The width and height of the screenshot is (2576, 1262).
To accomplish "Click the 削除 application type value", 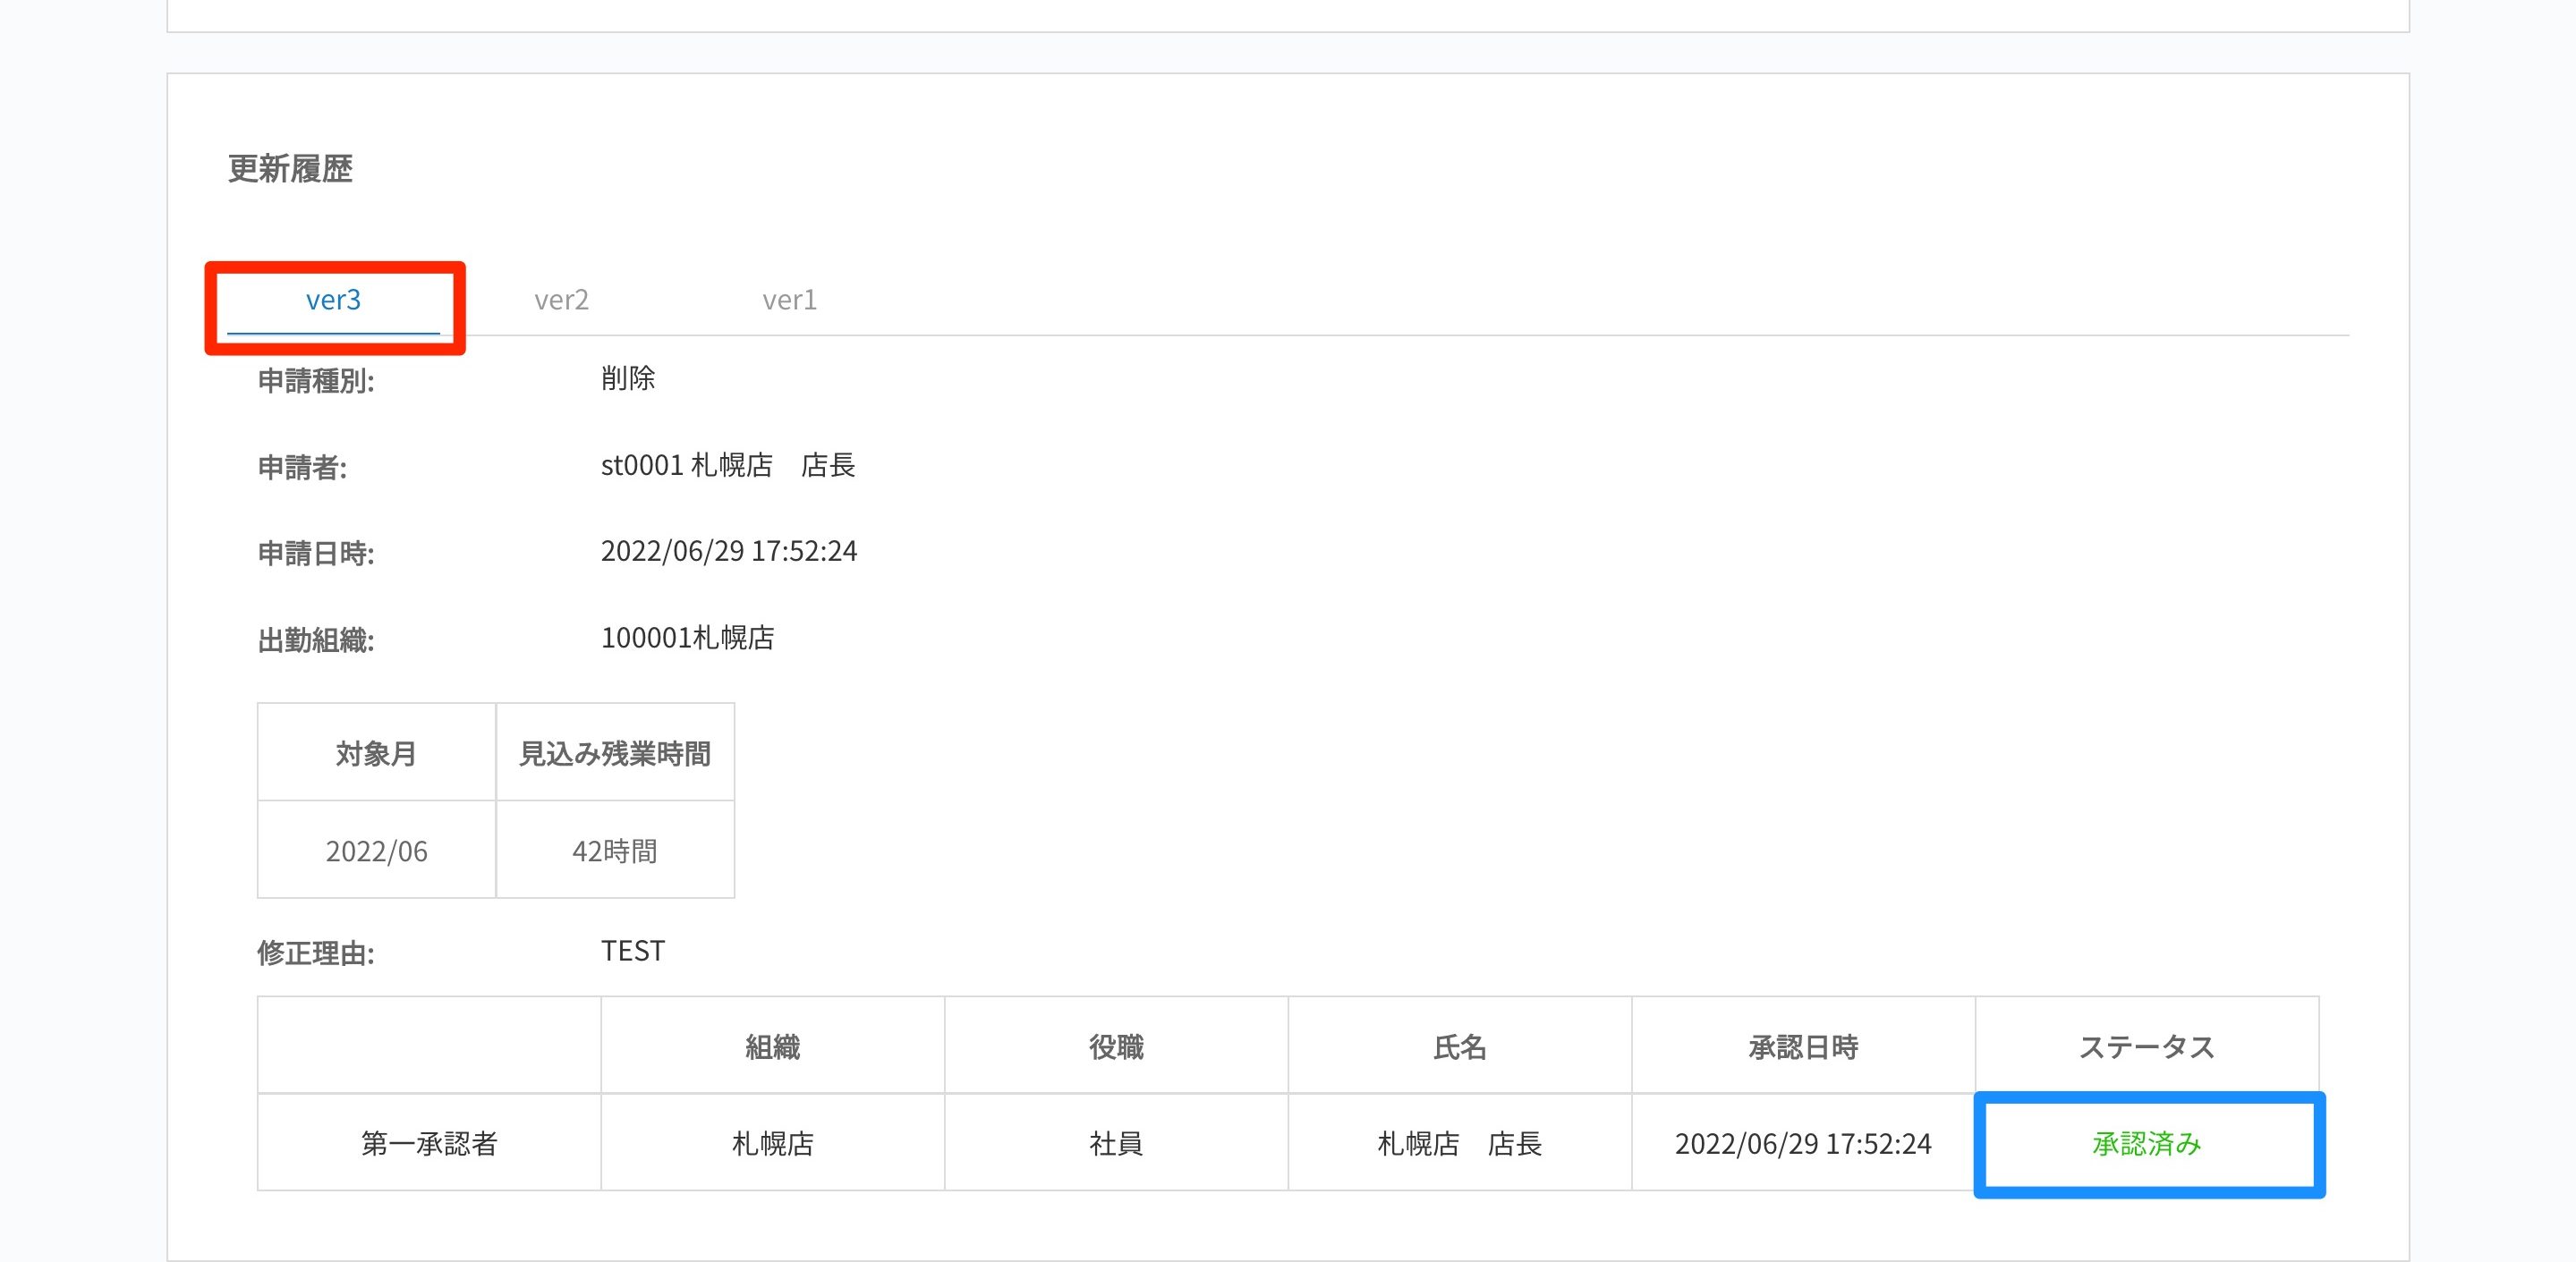I will (627, 378).
